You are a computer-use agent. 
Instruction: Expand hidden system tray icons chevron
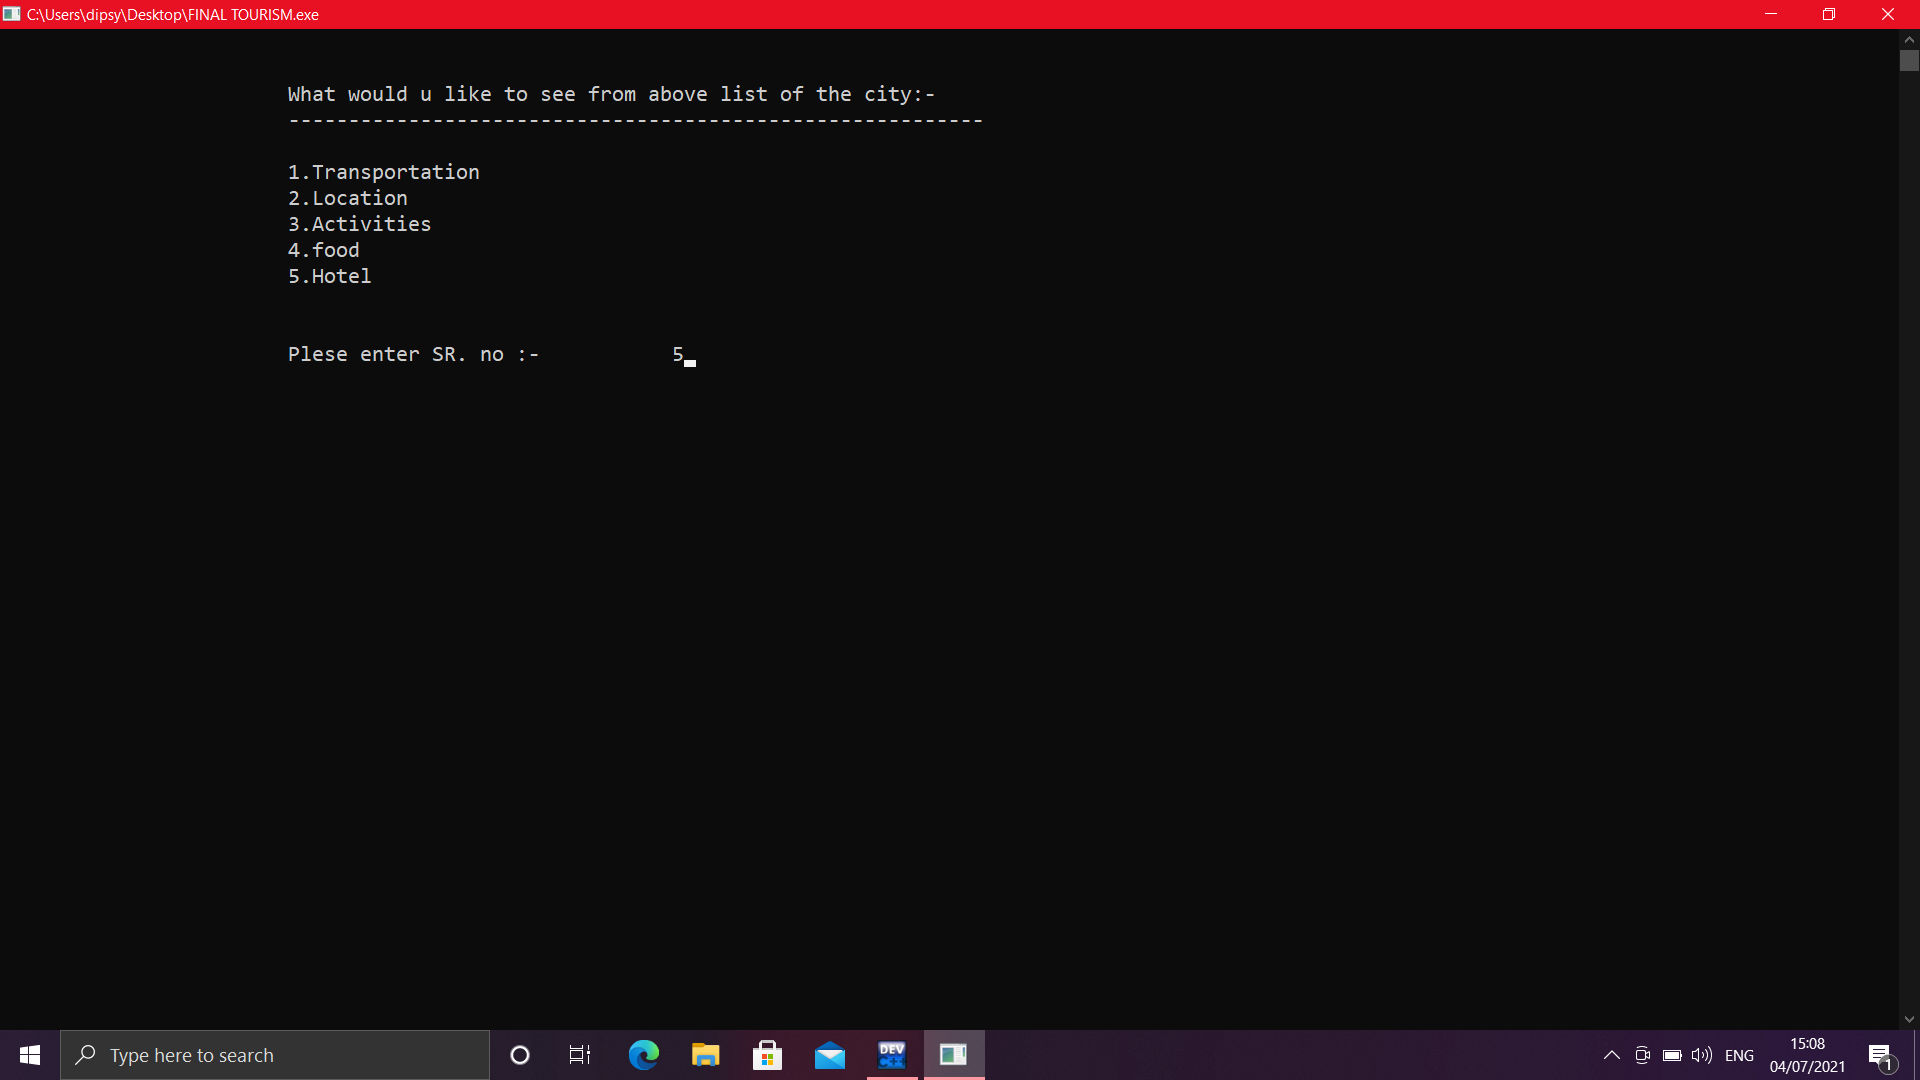1611,1055
